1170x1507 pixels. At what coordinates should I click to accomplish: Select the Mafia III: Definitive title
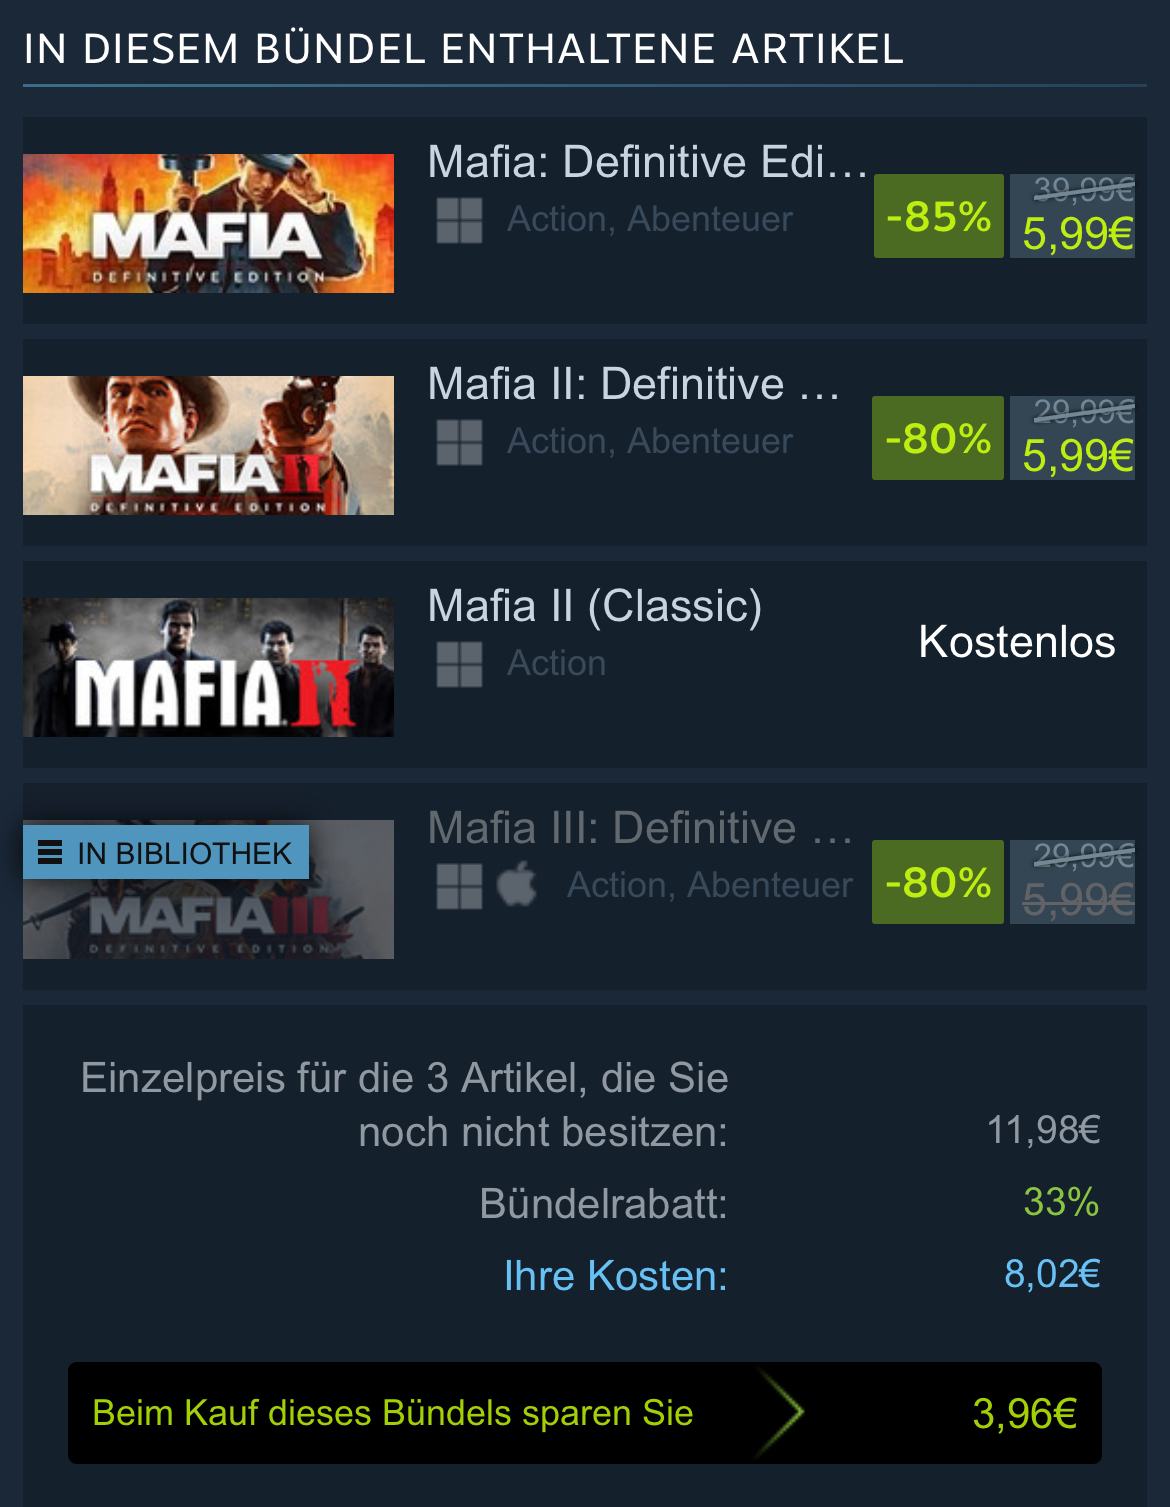pyautogui.click(x=640, y=828)
